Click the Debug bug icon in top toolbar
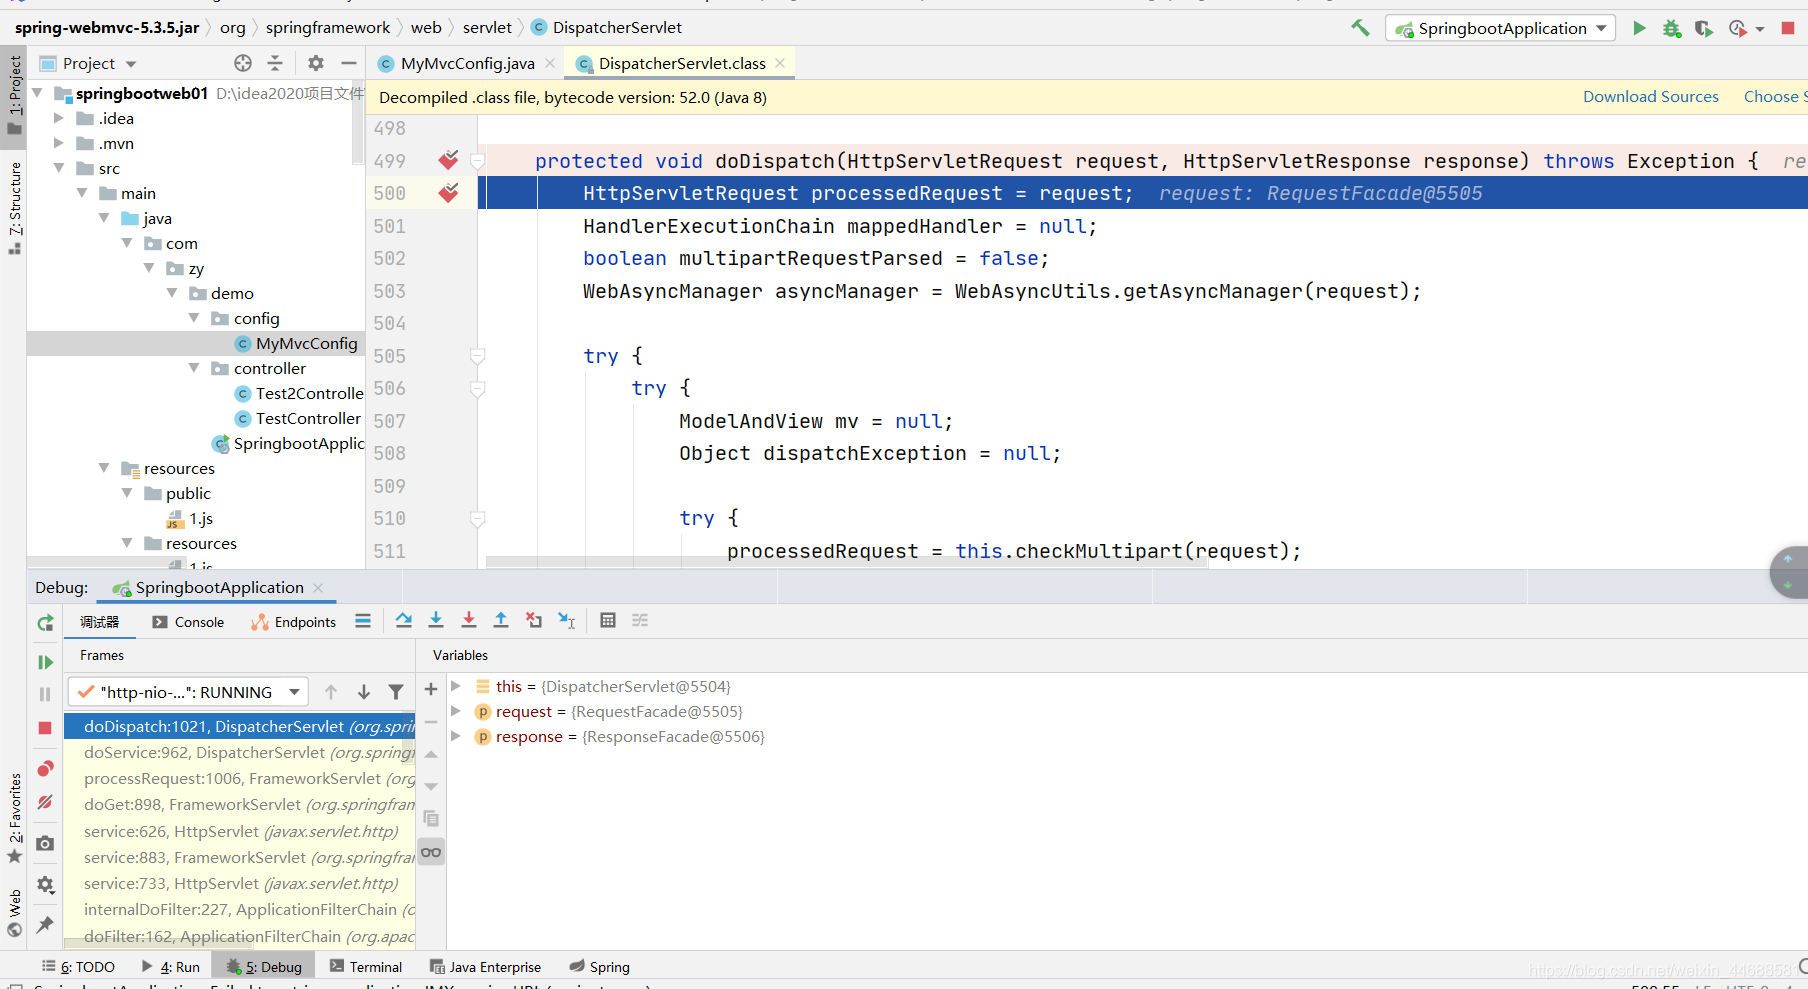The height and width of the screenshot is (989, 1808). coord(1672,28)
